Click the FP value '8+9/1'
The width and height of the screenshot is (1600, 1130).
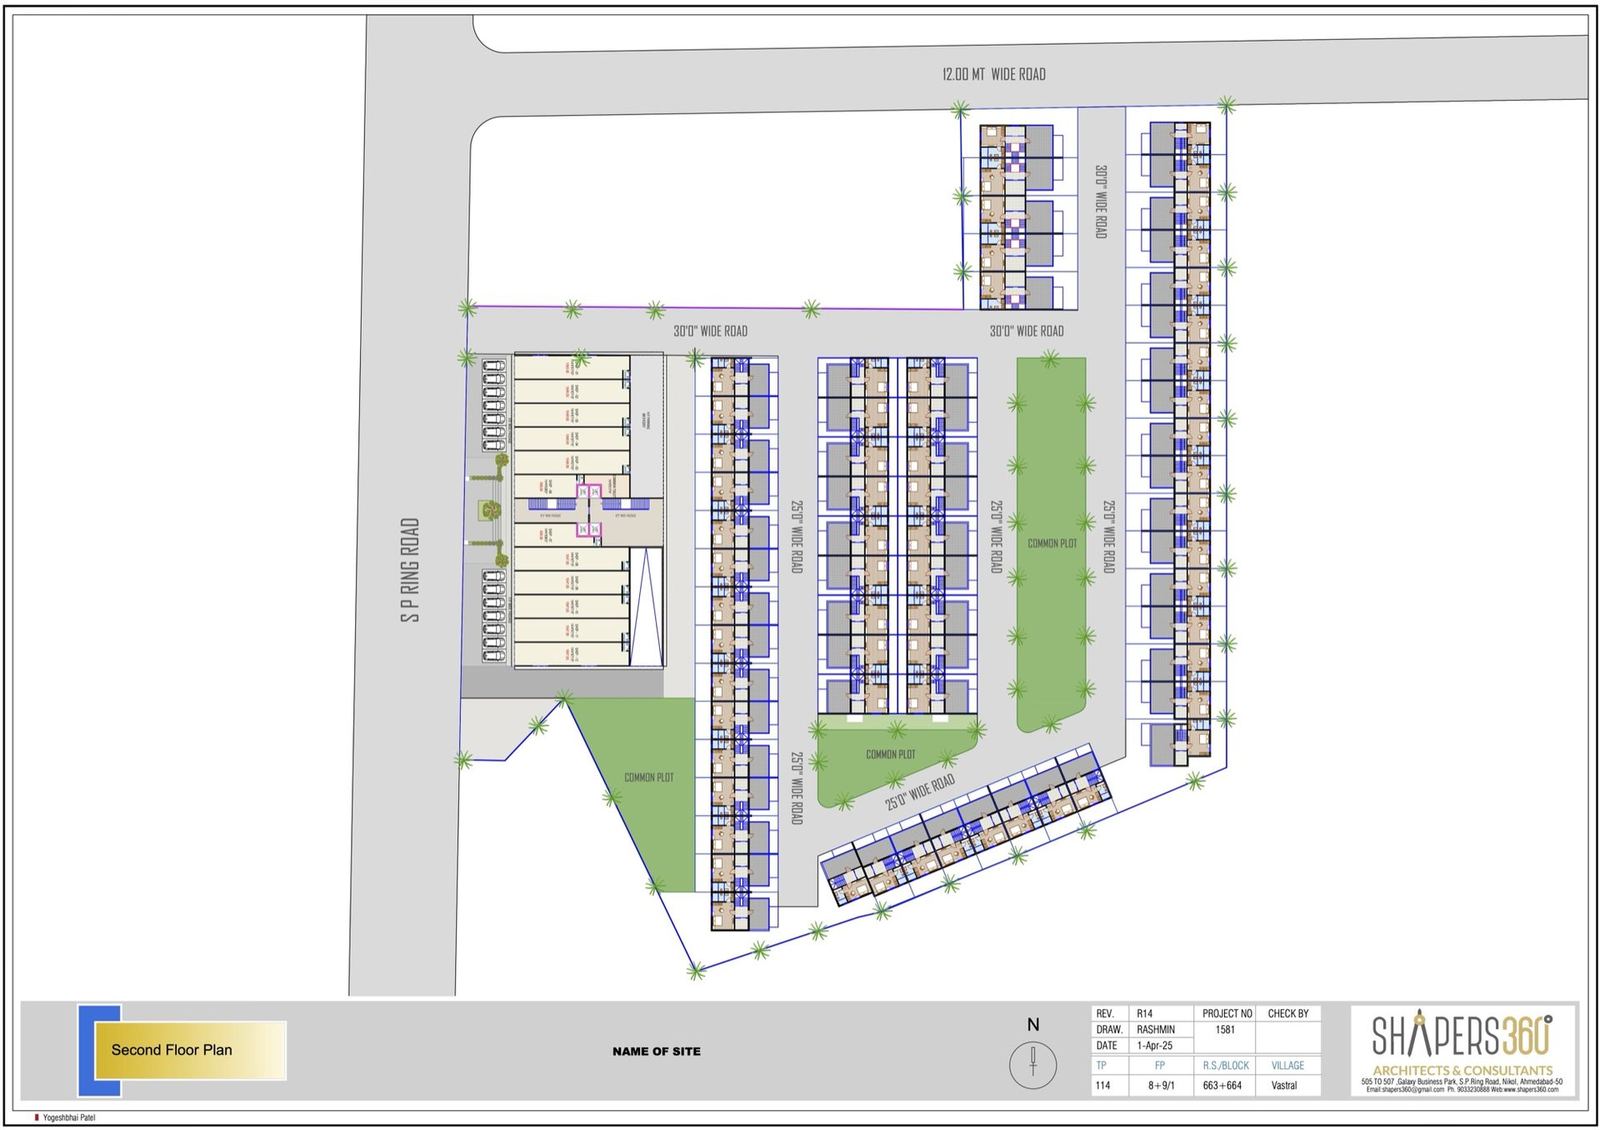1160,1085
